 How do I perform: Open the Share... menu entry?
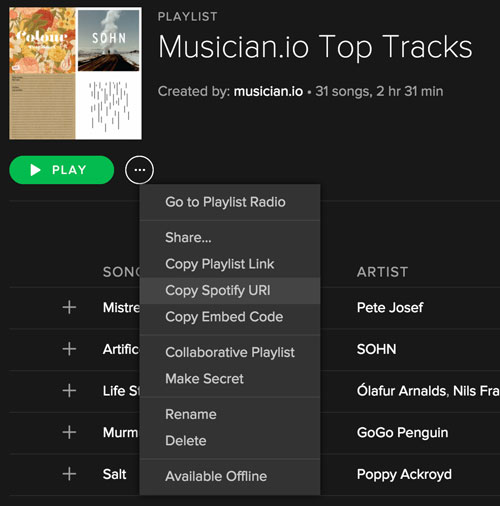pyautogui.click(x=230, y=238)
